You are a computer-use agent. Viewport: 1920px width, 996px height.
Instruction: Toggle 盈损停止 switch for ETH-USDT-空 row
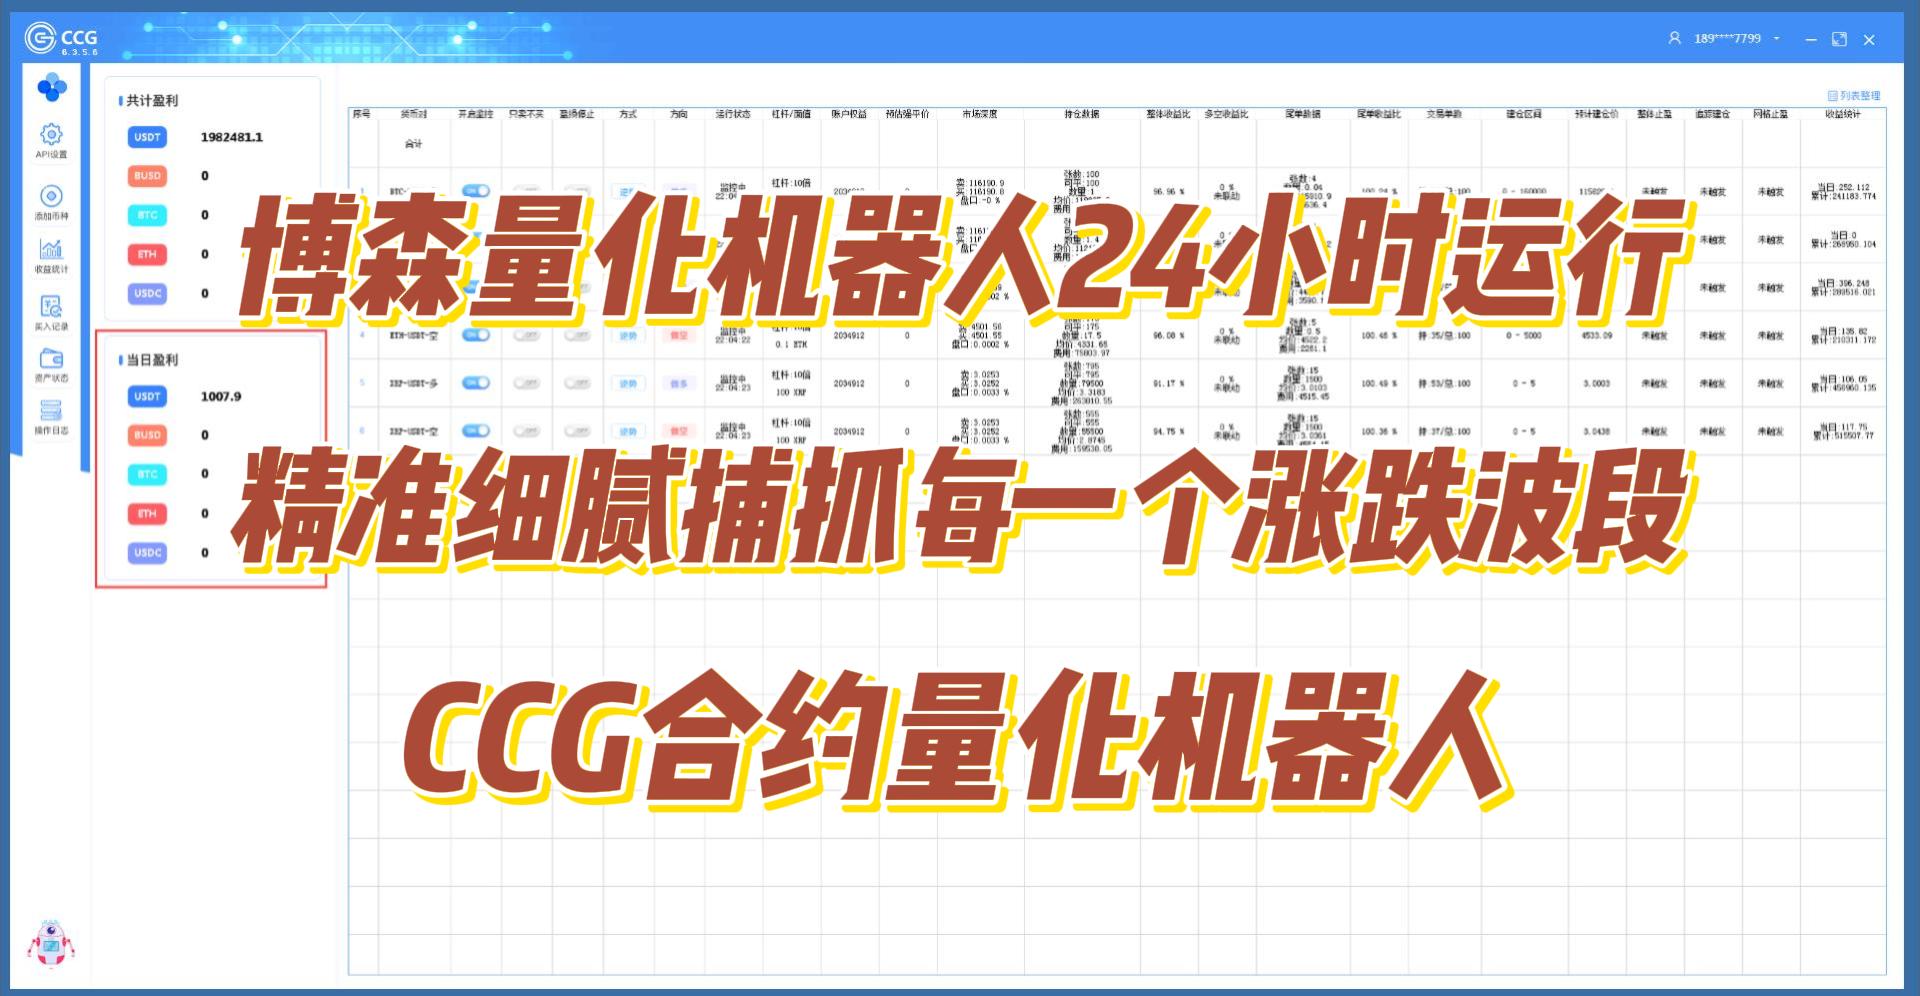coord(577,336)
